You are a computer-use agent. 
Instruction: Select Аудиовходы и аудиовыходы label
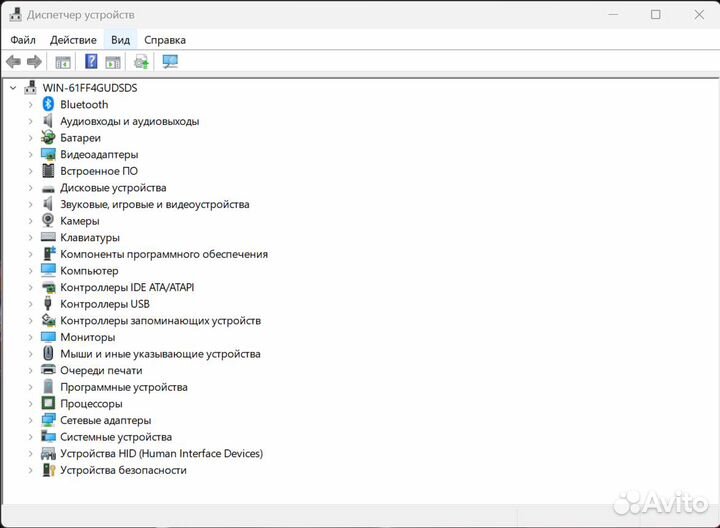pos(130,121)
